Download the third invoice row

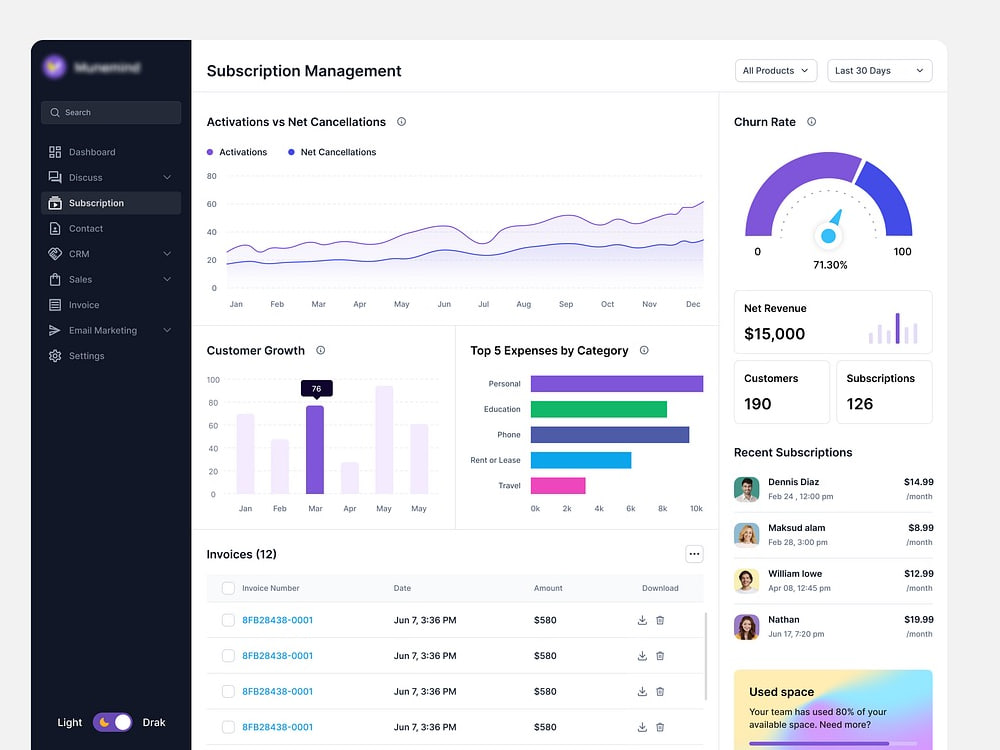642,691
